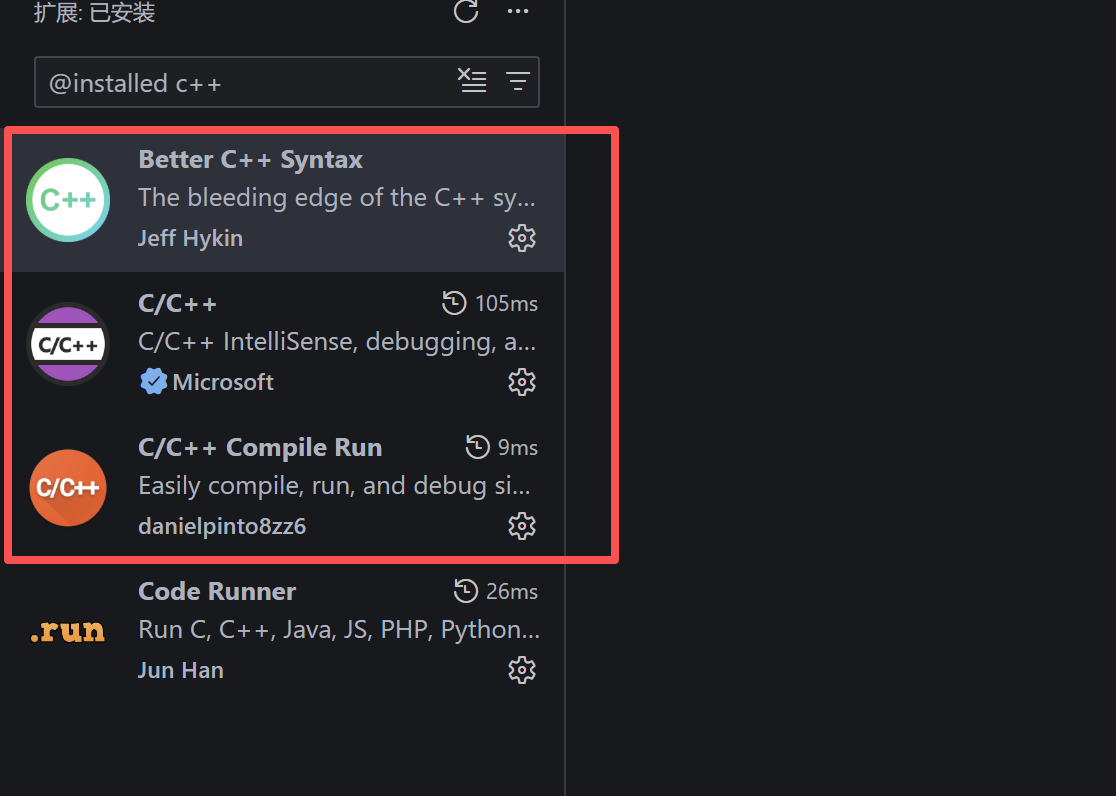Click the 26ms activation time text
The height and width of the screenshot is (796, 1116).
coord(512,591)
